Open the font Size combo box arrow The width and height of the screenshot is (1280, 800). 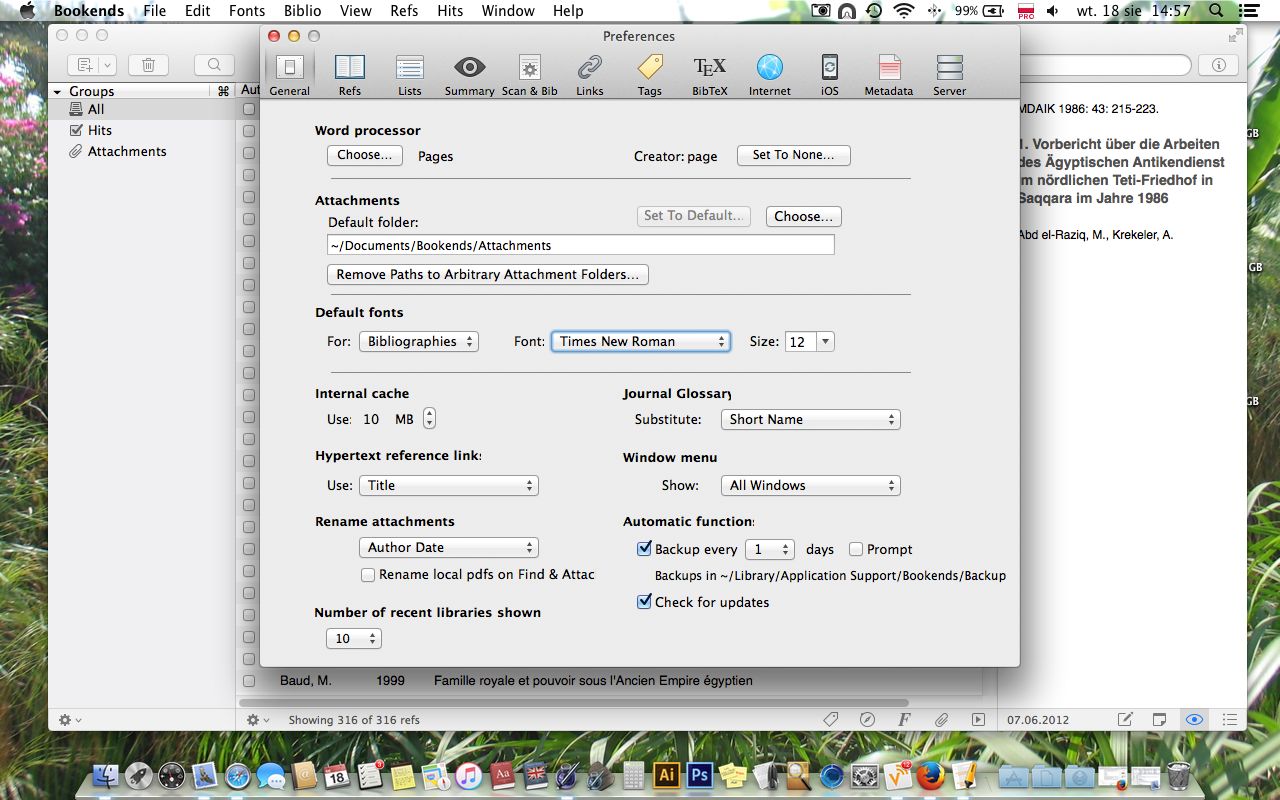[825, 341]
